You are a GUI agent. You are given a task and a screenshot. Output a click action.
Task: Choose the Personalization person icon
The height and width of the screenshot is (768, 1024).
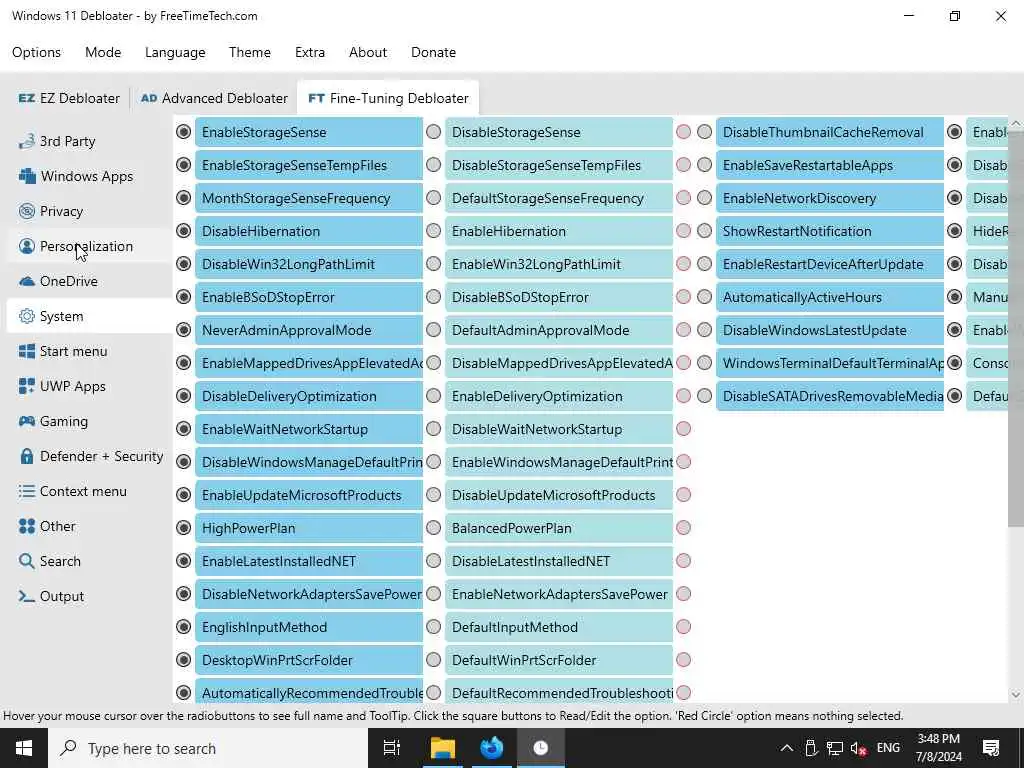[27, 246]
